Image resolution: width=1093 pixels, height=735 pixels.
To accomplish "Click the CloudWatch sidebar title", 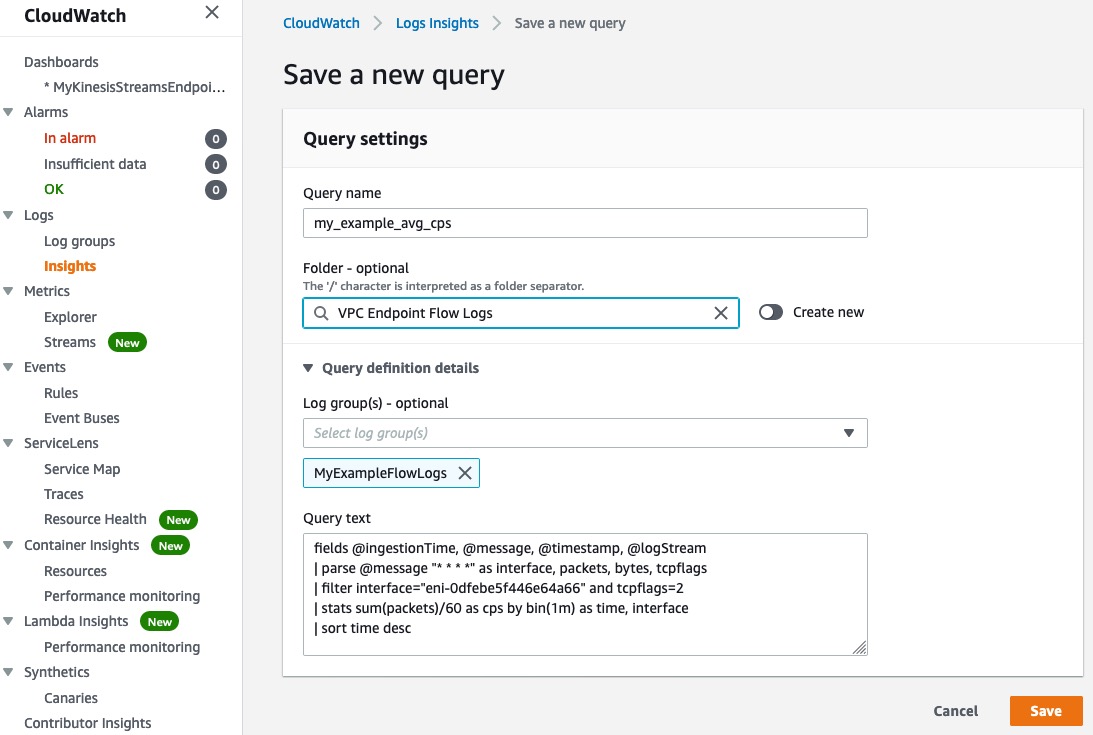I will pos(75,16).
